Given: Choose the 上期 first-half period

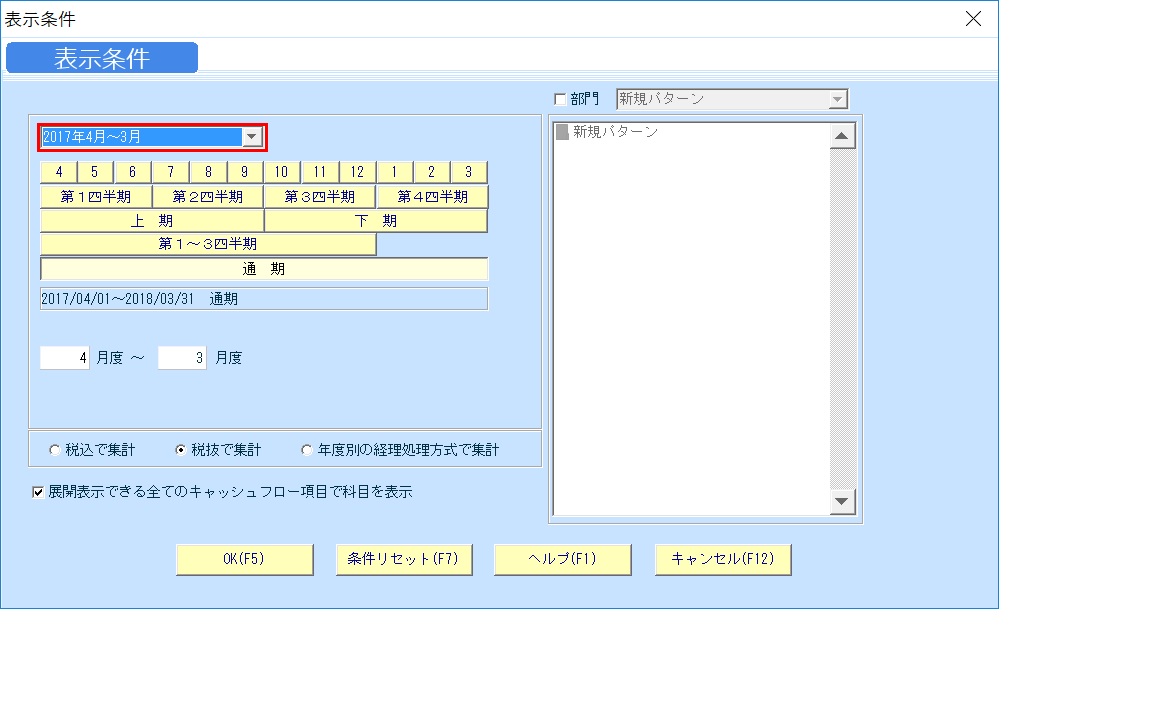Looking at the screenshot, I should (x=151, y=219).
